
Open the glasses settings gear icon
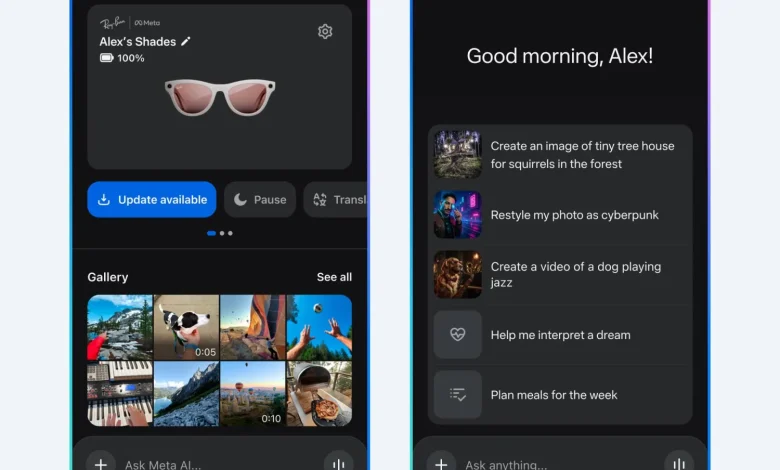pyautogui.click(x=325, y=31)
